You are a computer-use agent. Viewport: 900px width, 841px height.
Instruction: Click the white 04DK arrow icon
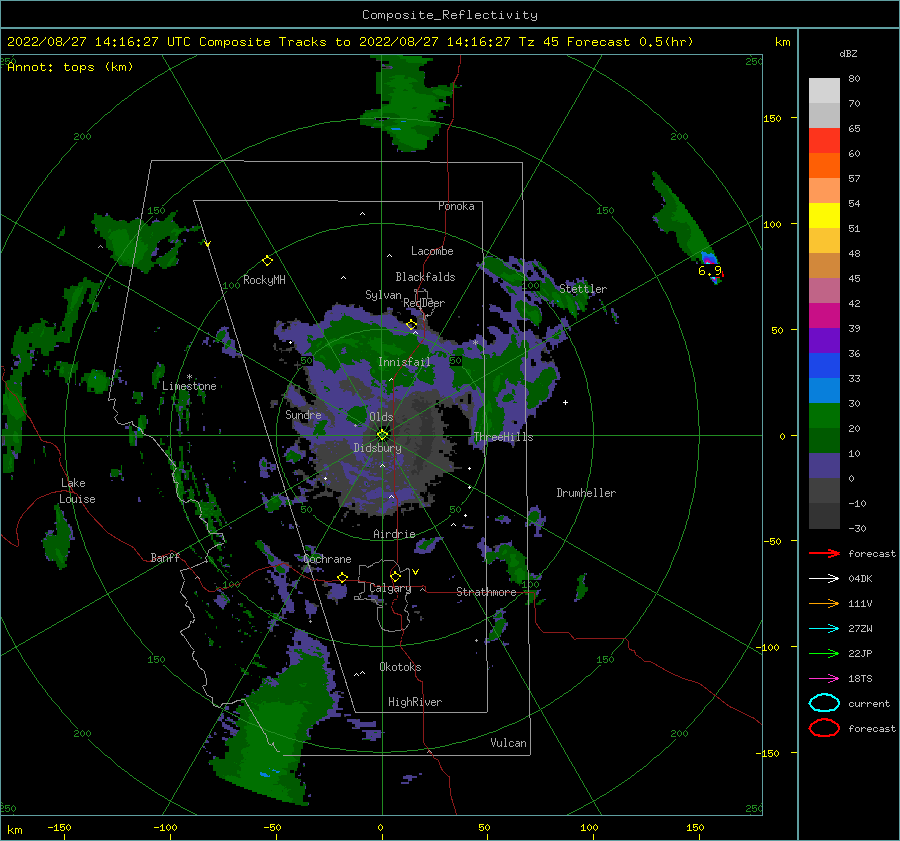[824, 579]
